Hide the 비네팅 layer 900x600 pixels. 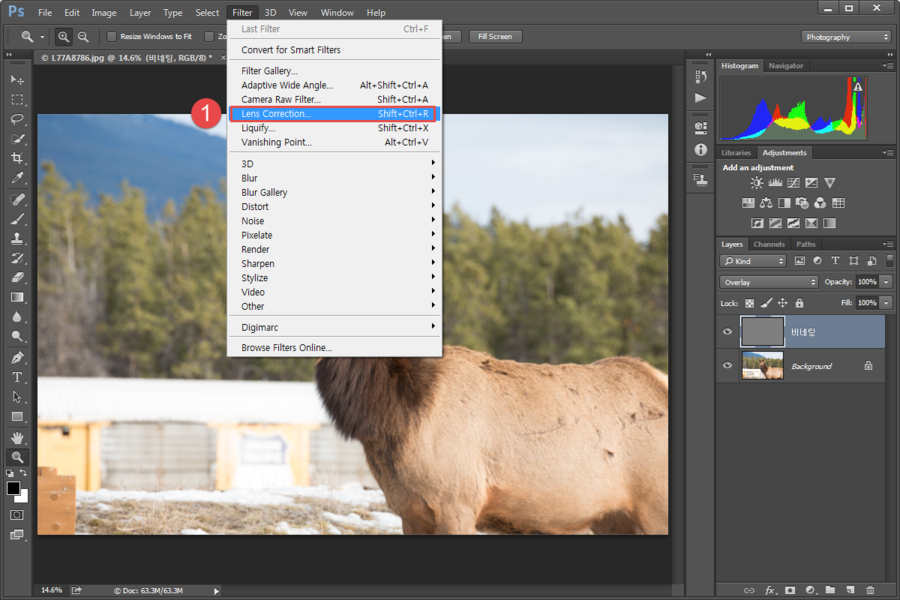click(x=727, y=332)
